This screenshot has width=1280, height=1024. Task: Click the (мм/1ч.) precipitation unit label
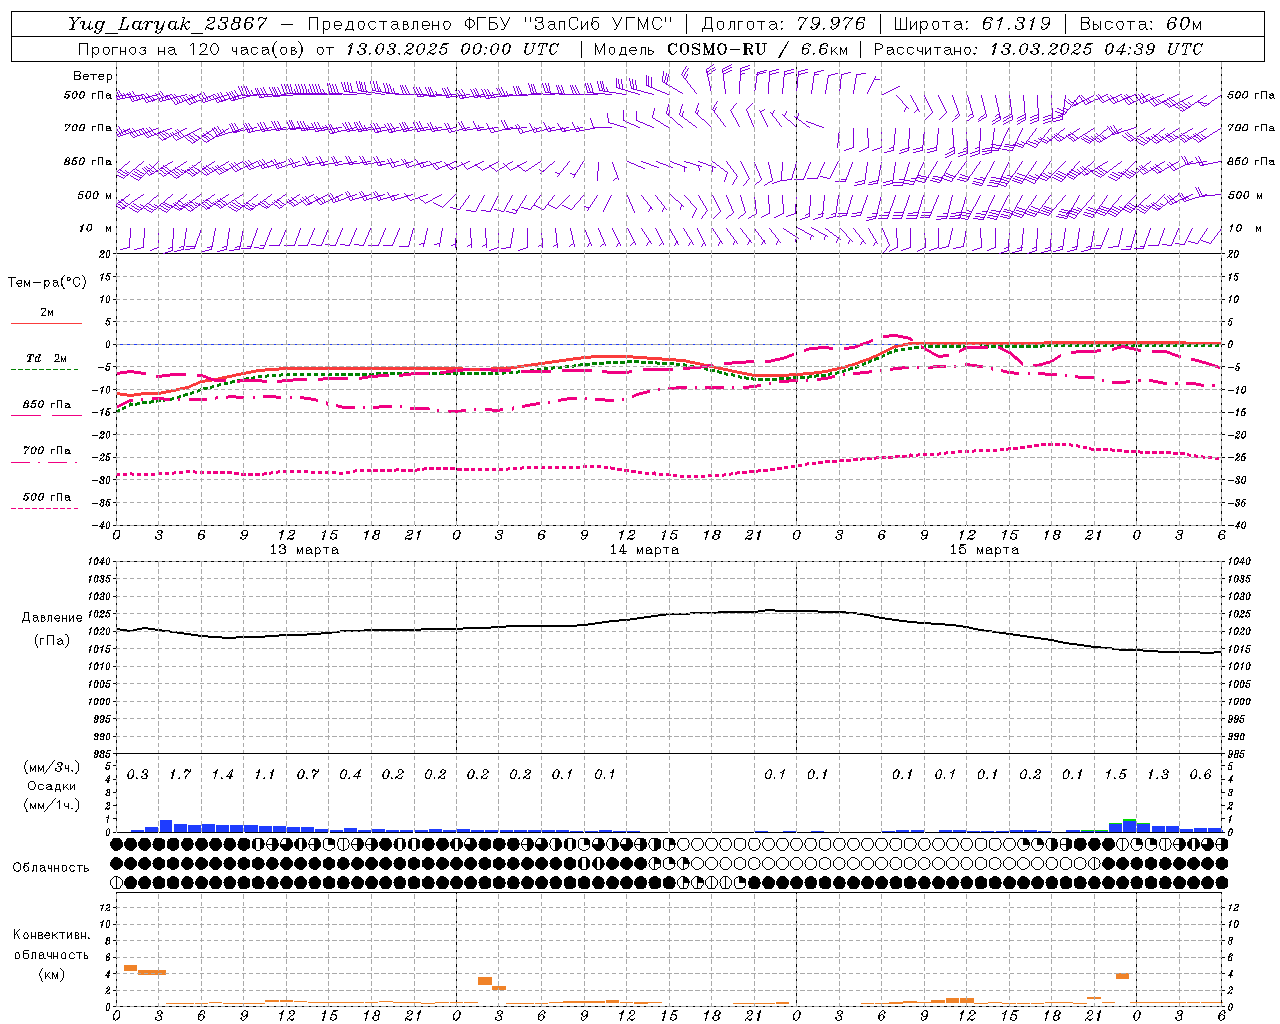click(x=50, y=805)
